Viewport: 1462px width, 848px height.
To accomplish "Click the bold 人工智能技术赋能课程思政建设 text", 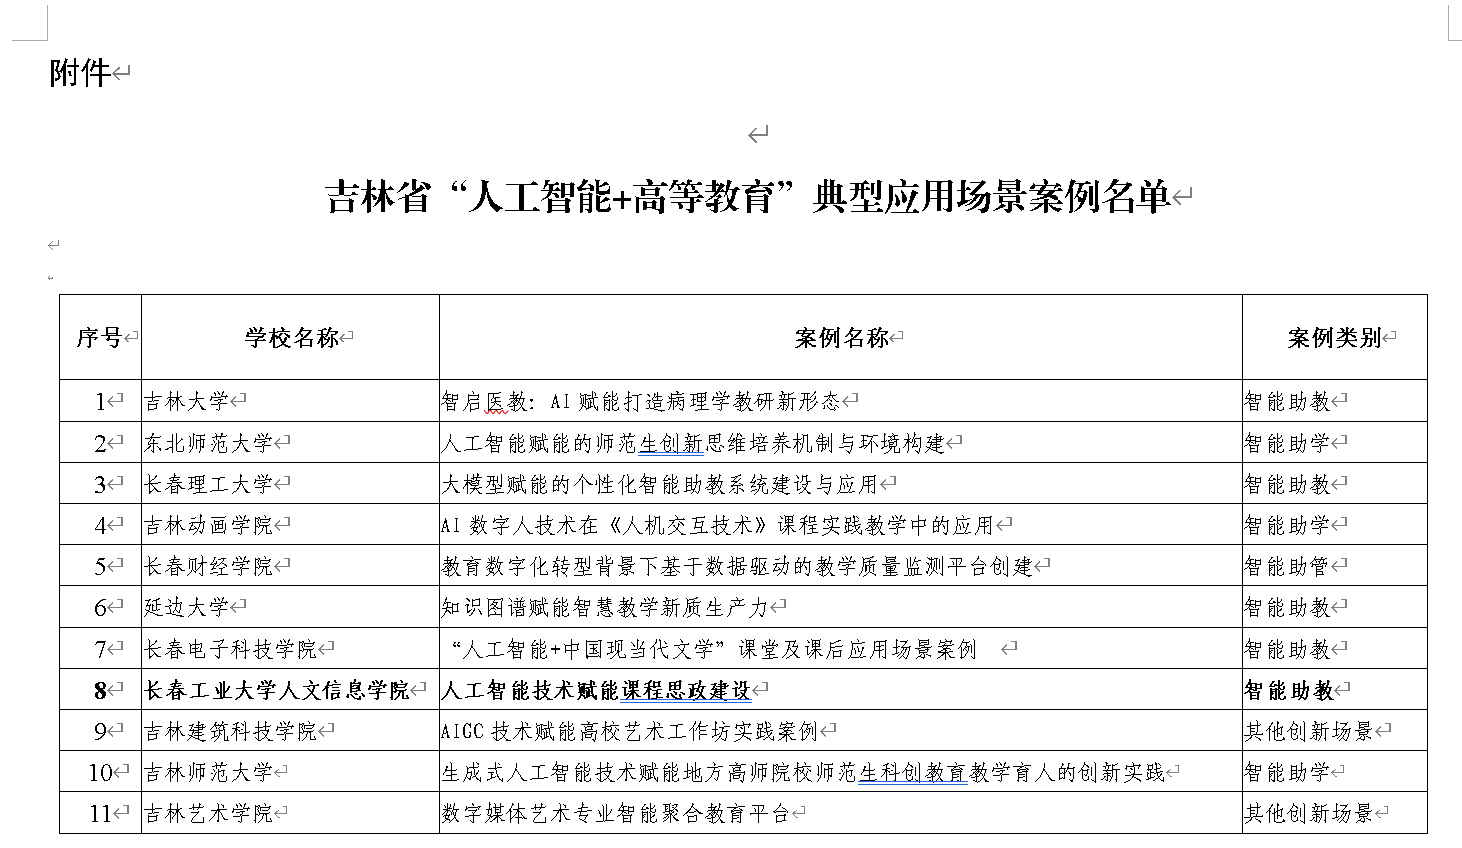I will pos(596,691).
